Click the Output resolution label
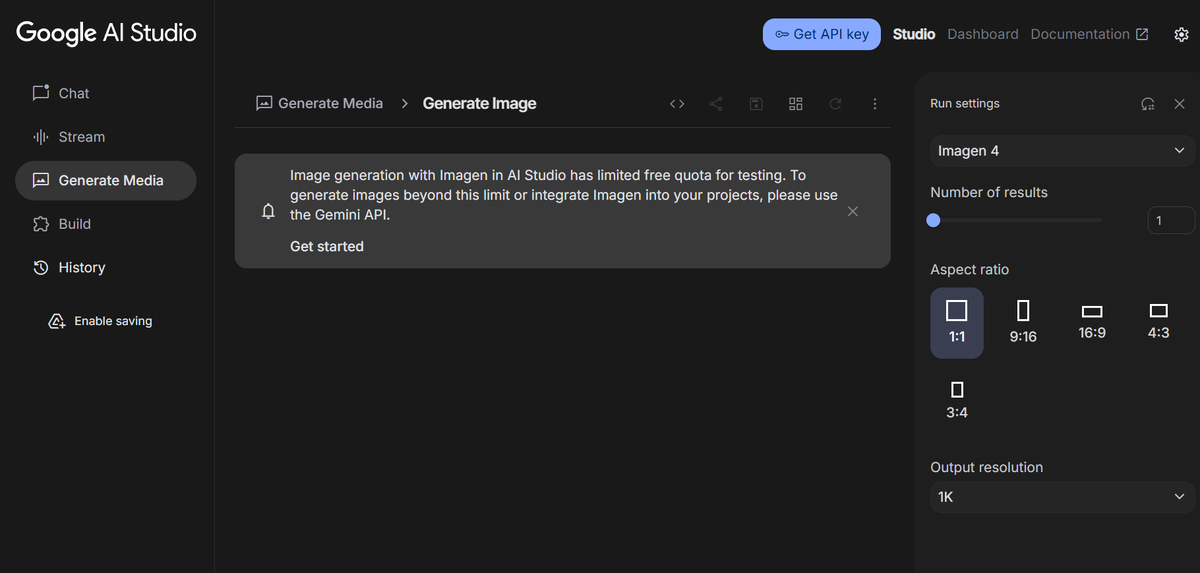The height and width of the screenshot is (573, 1200). (x=987, y=467)
